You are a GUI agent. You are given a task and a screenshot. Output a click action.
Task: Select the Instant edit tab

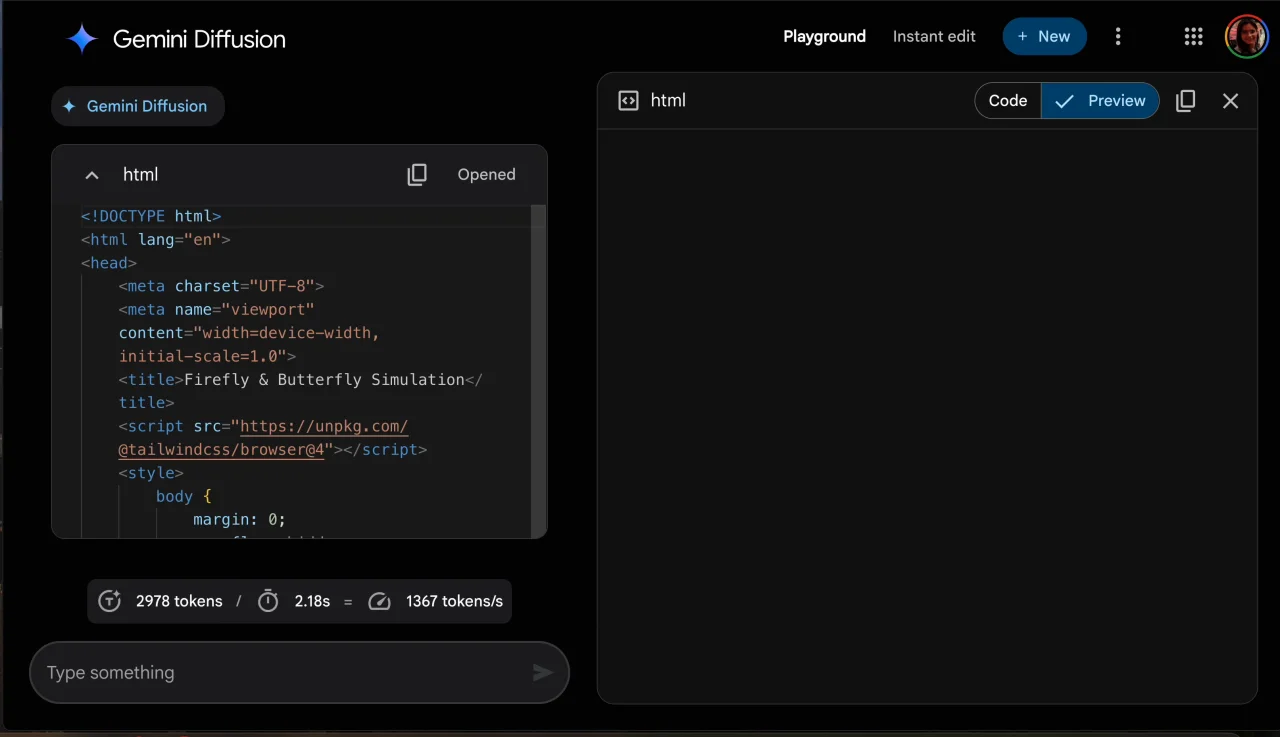pyautogui.click(x=934, y=37)
